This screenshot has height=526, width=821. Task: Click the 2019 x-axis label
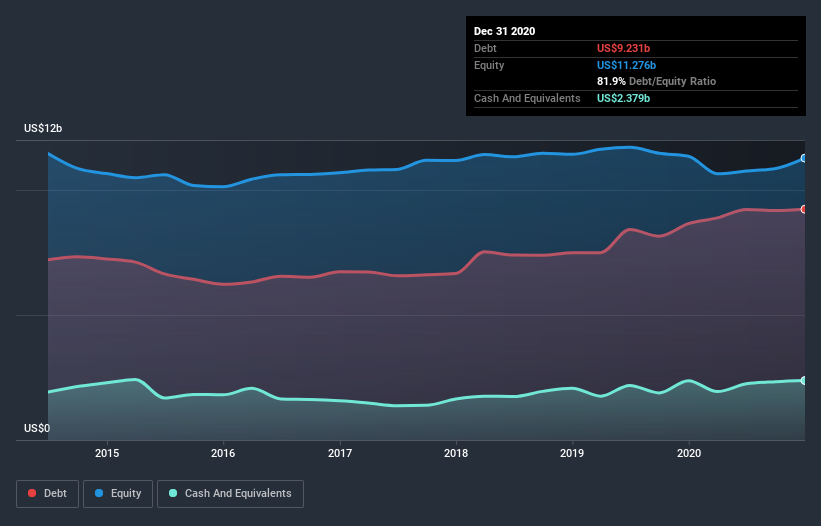pyautogui.click(x=572, y=453)
